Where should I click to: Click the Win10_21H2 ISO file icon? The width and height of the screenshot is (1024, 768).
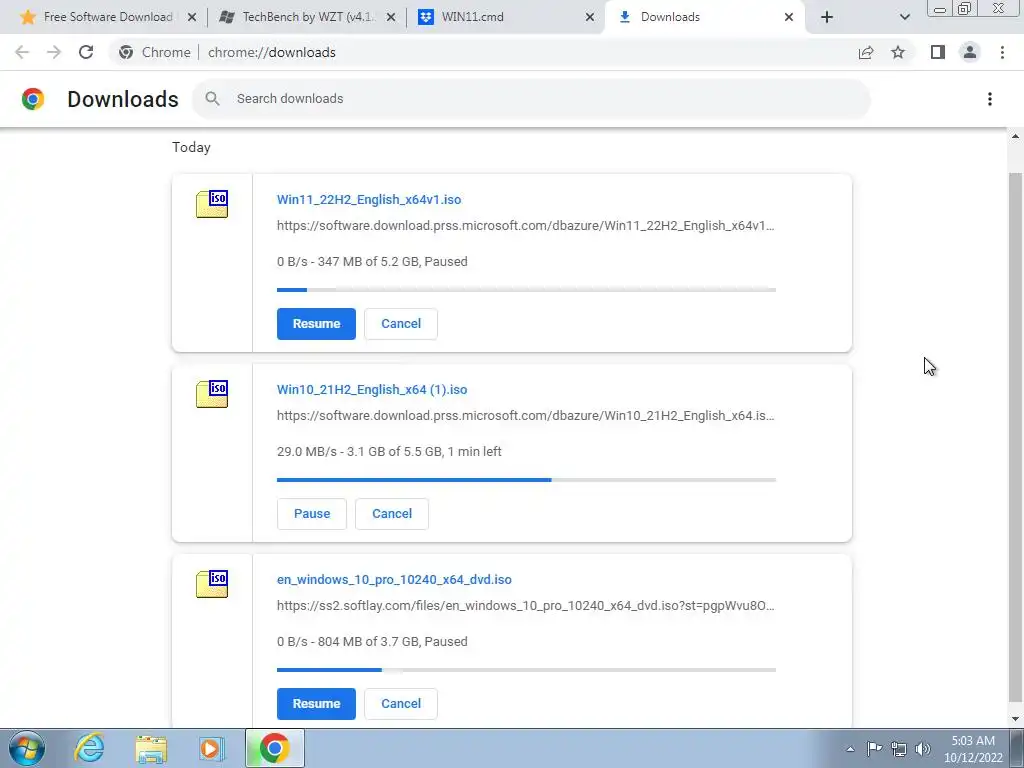click(212, 394)
